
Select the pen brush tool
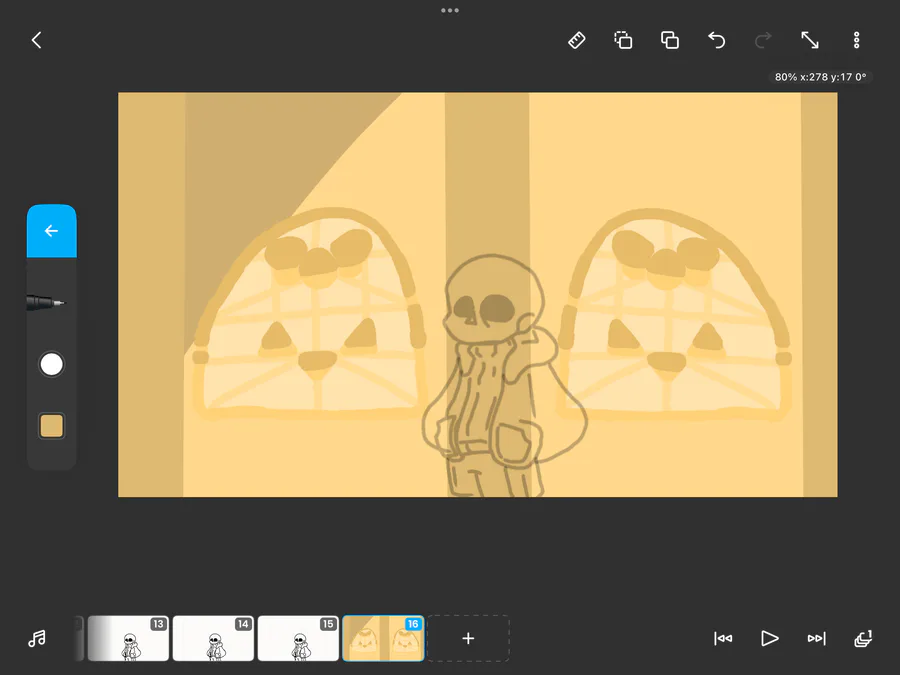pyautogui.click(x=46, y=302)
